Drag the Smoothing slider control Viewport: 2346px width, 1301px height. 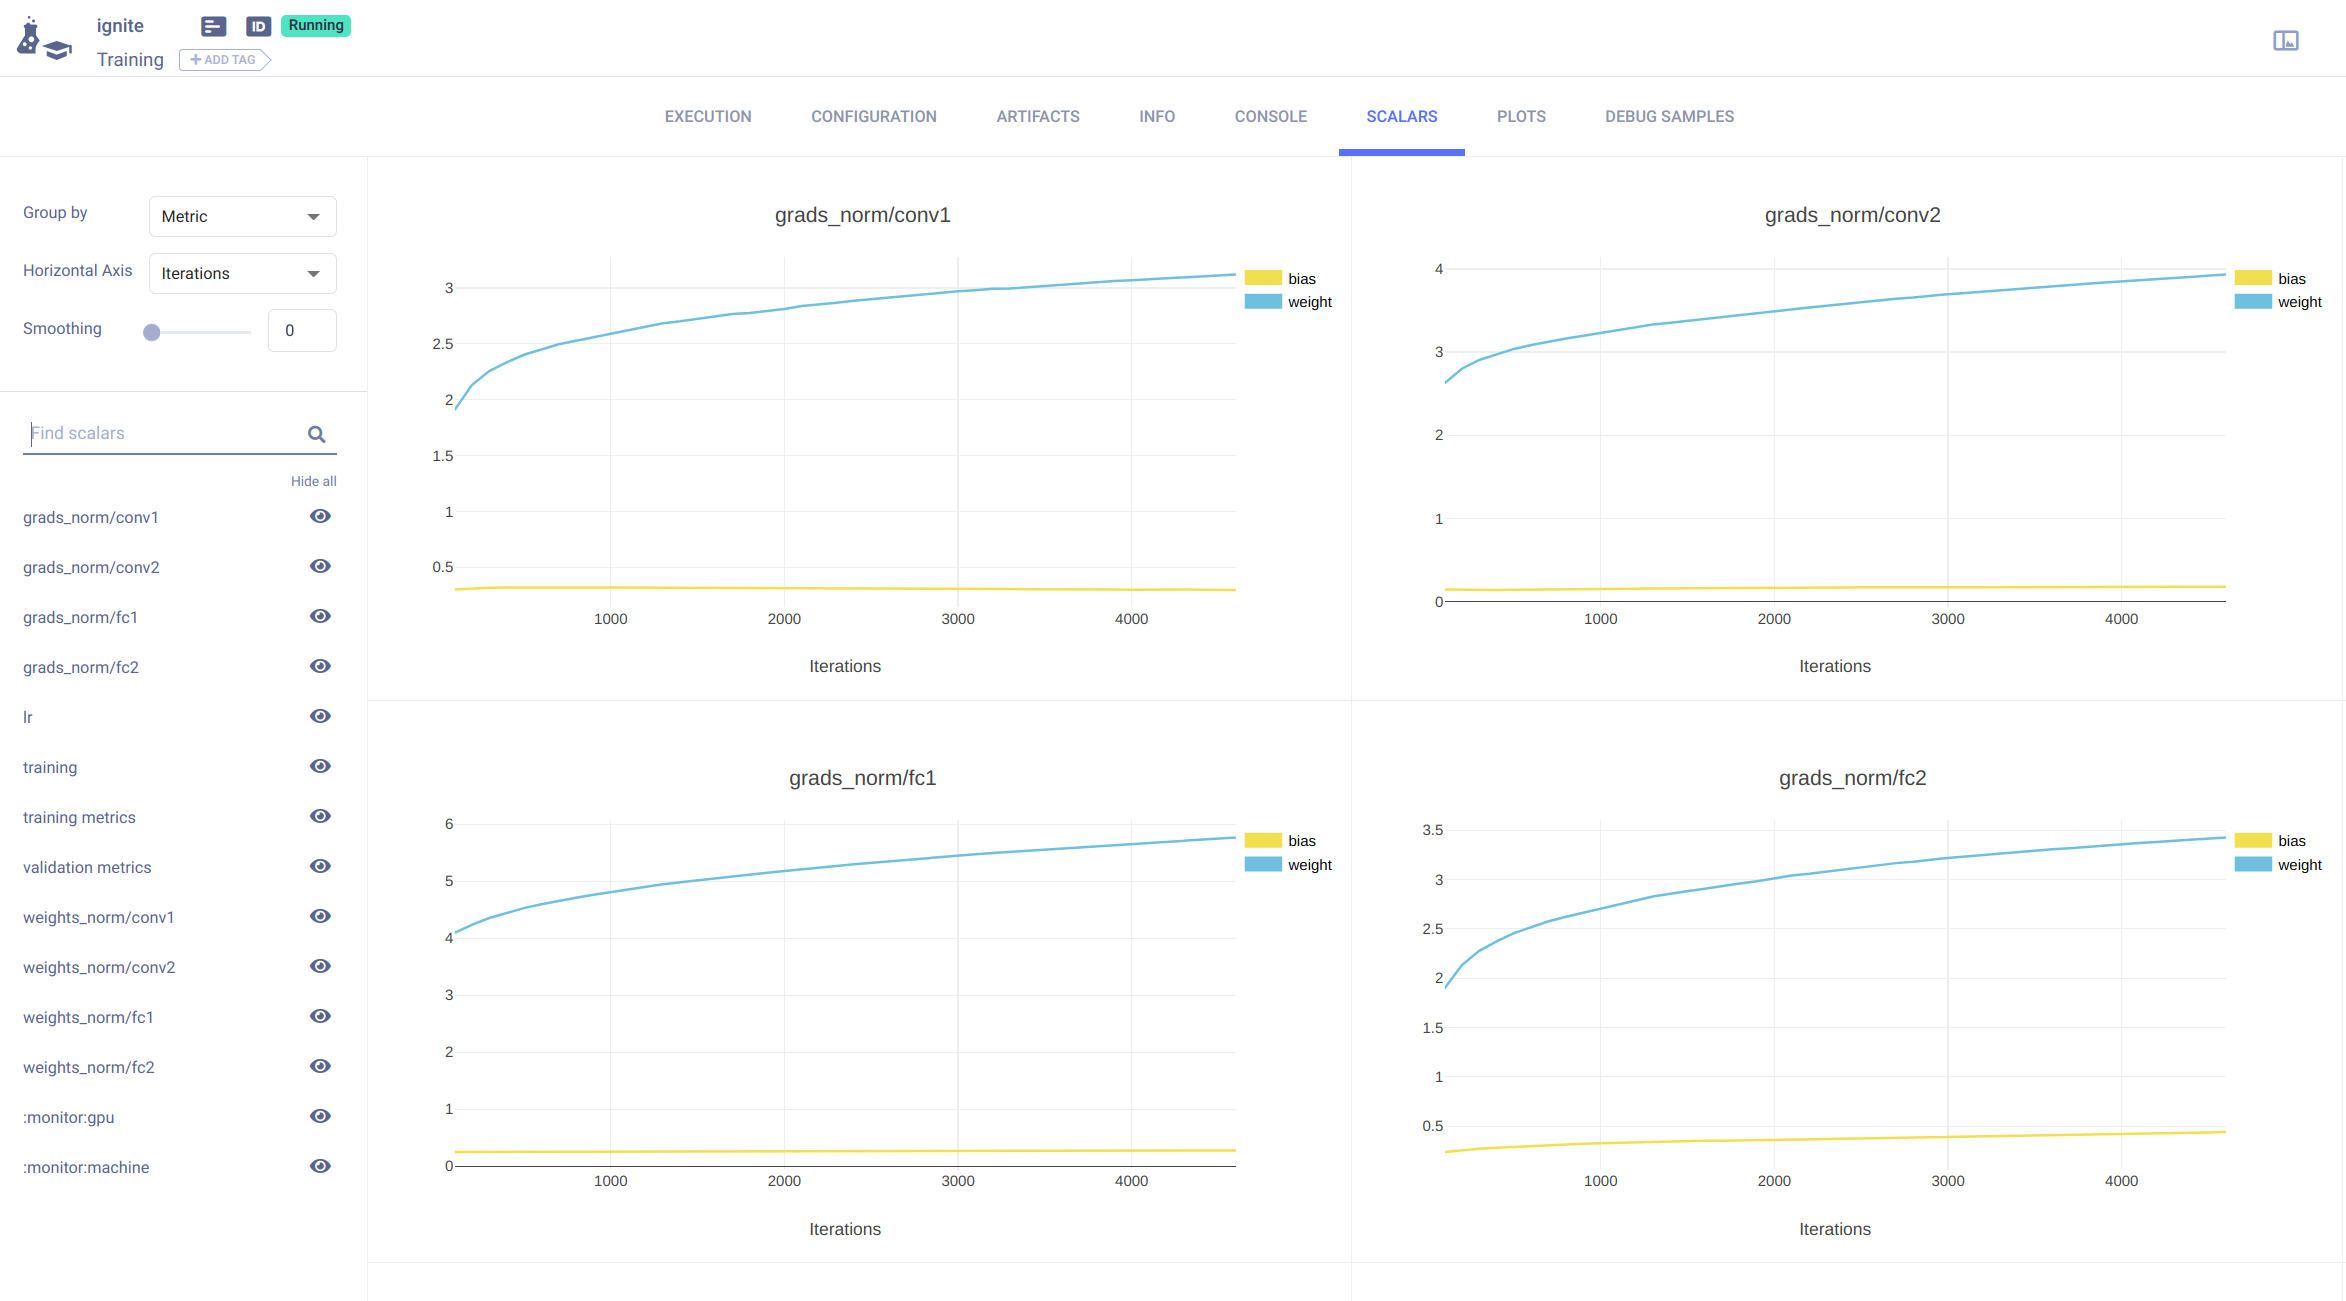tap(151, 332)
